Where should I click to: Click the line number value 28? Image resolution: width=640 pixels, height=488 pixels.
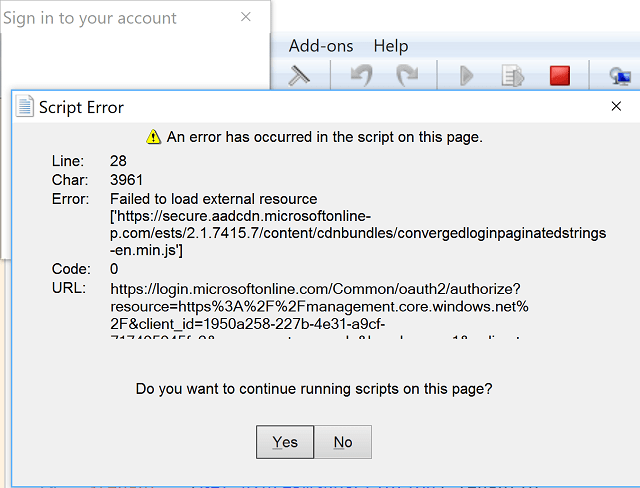click(x=118, y=161)
